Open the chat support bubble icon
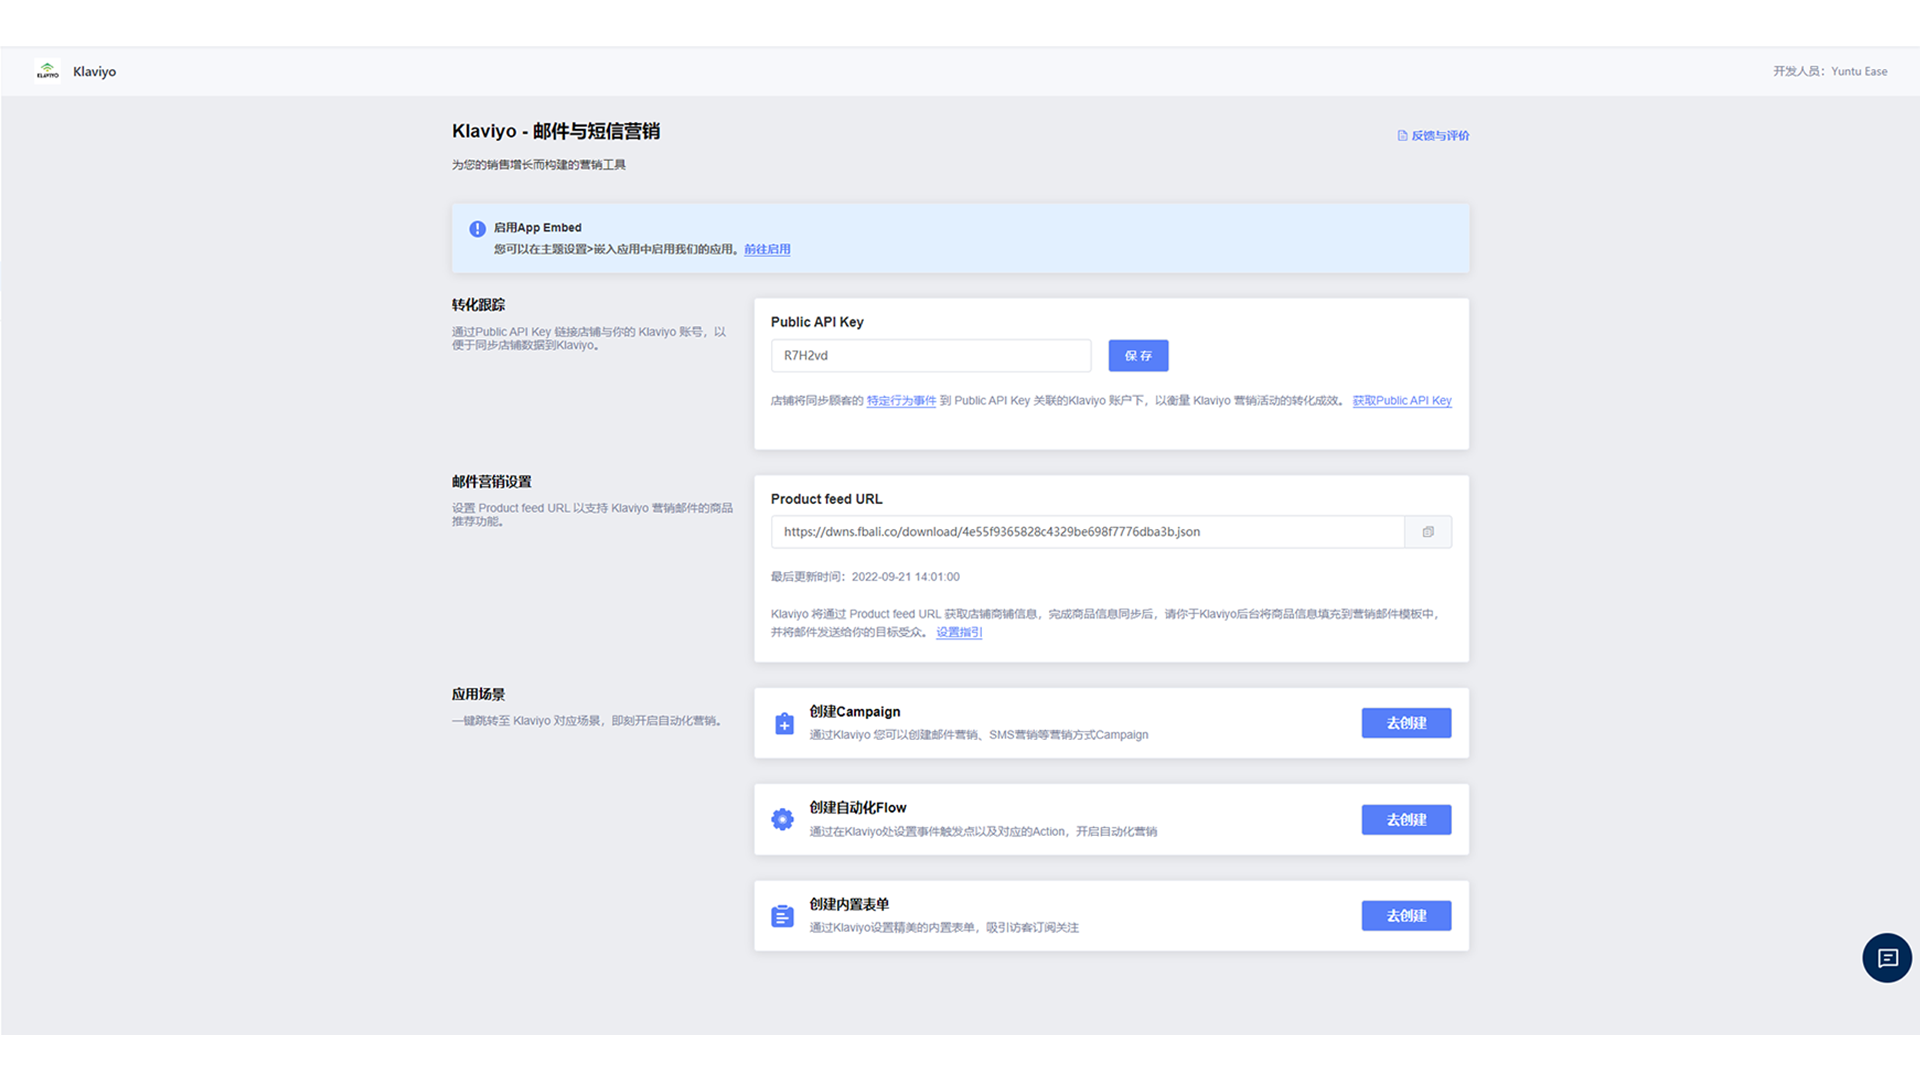The width and height of the screenshot is (1920, 1080). [1886, 958]
